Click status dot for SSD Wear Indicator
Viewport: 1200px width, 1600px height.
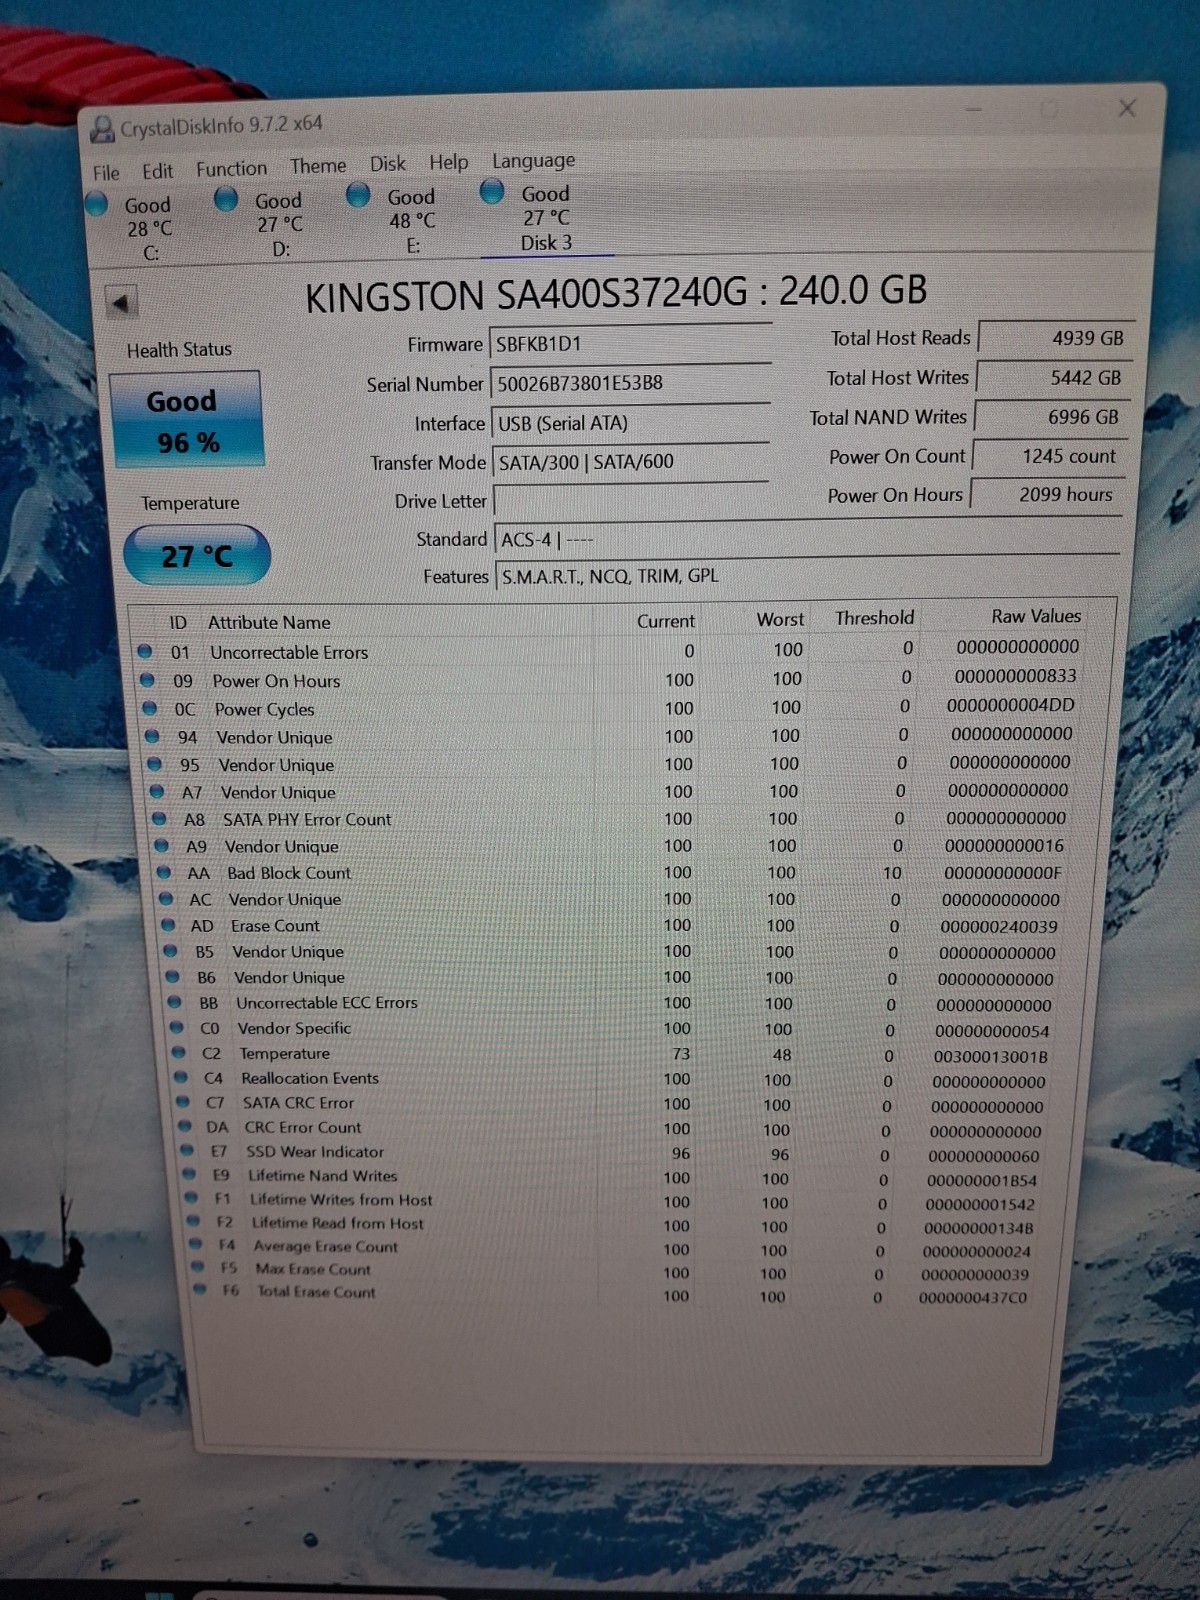(x=187, y=1150)
